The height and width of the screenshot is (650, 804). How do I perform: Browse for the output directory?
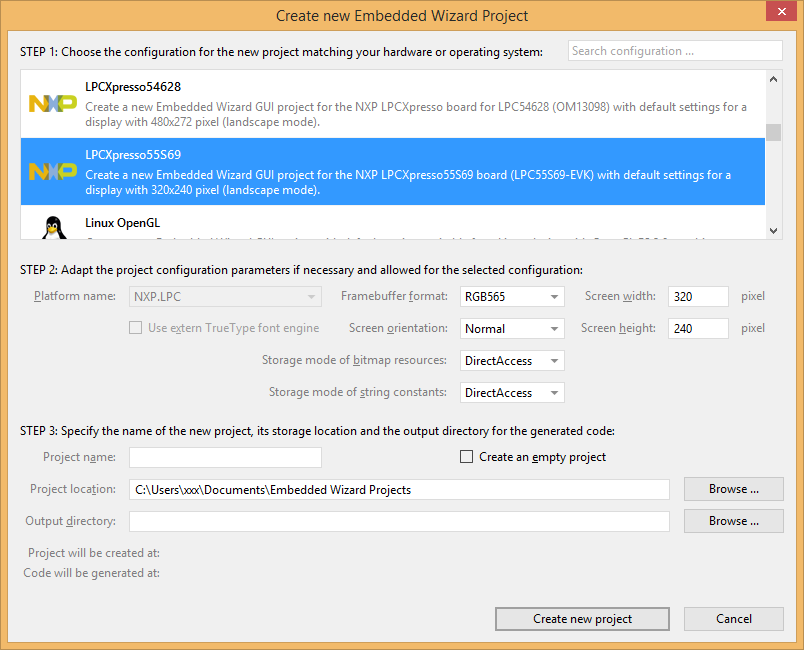733,521
